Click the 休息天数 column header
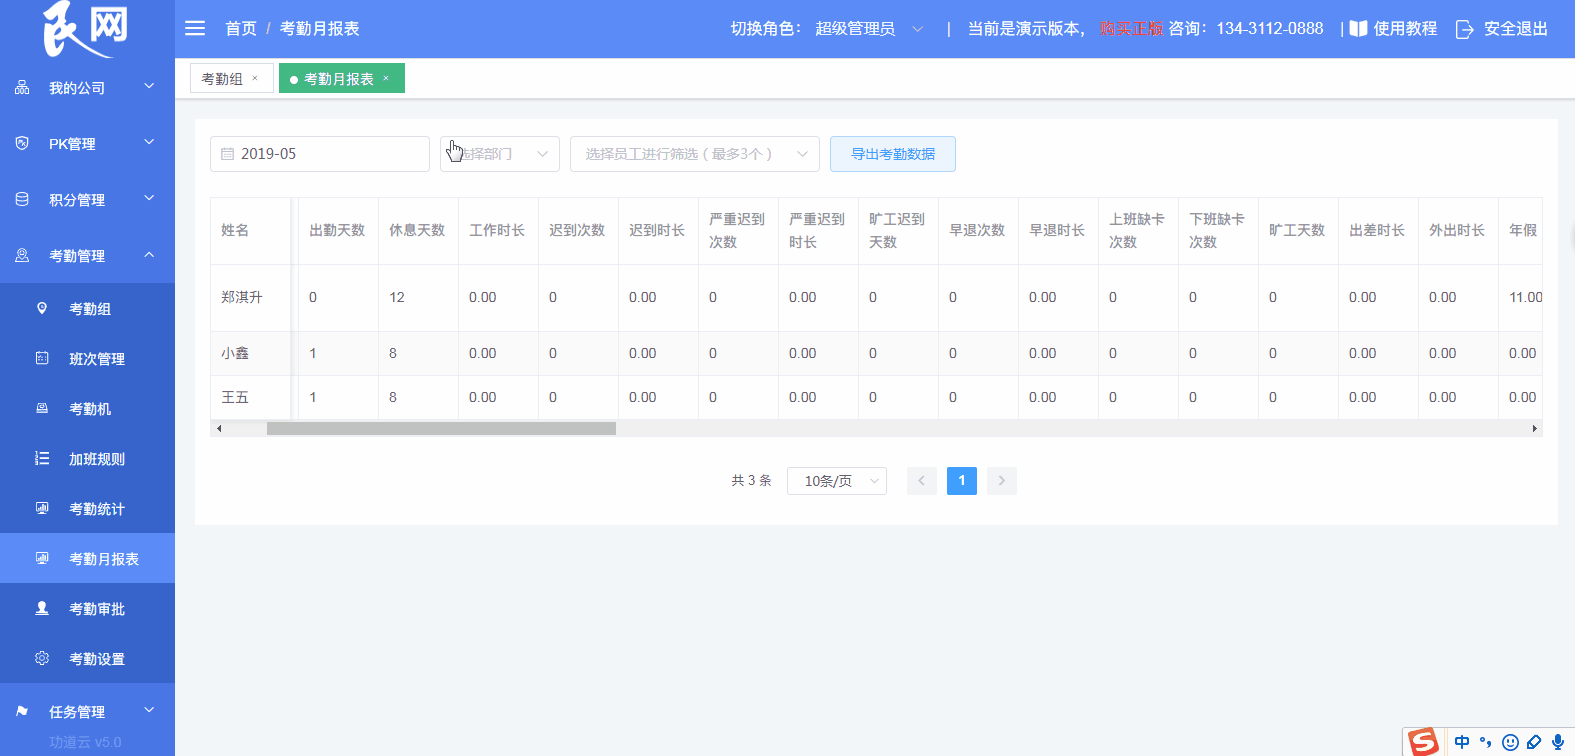Image resolution: width=1575 pixels, height=756 pixels. pyautogui.click(x=418, y=230)
